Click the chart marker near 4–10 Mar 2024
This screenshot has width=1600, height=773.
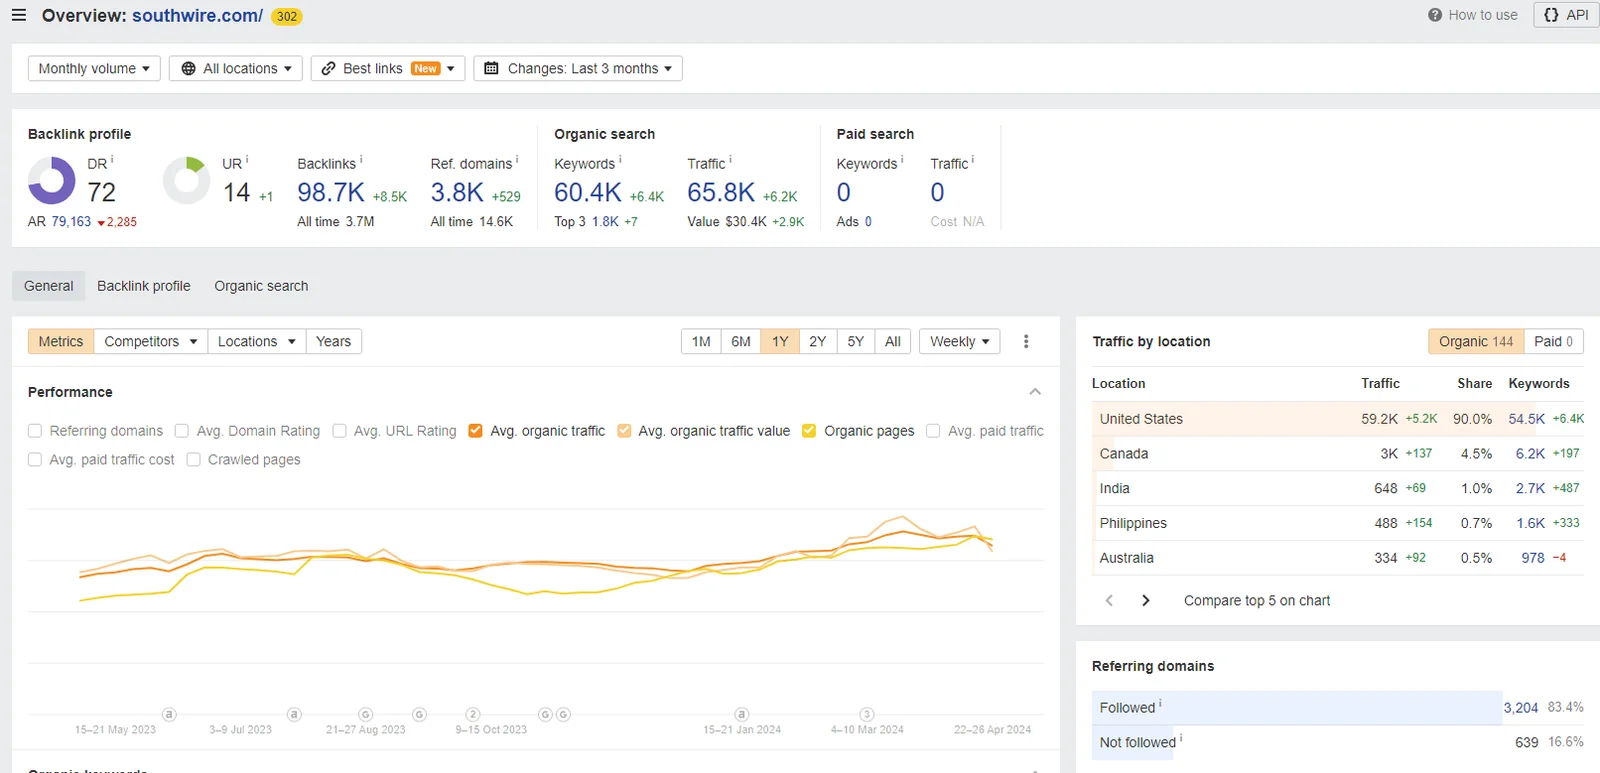[x=867, y=714]
